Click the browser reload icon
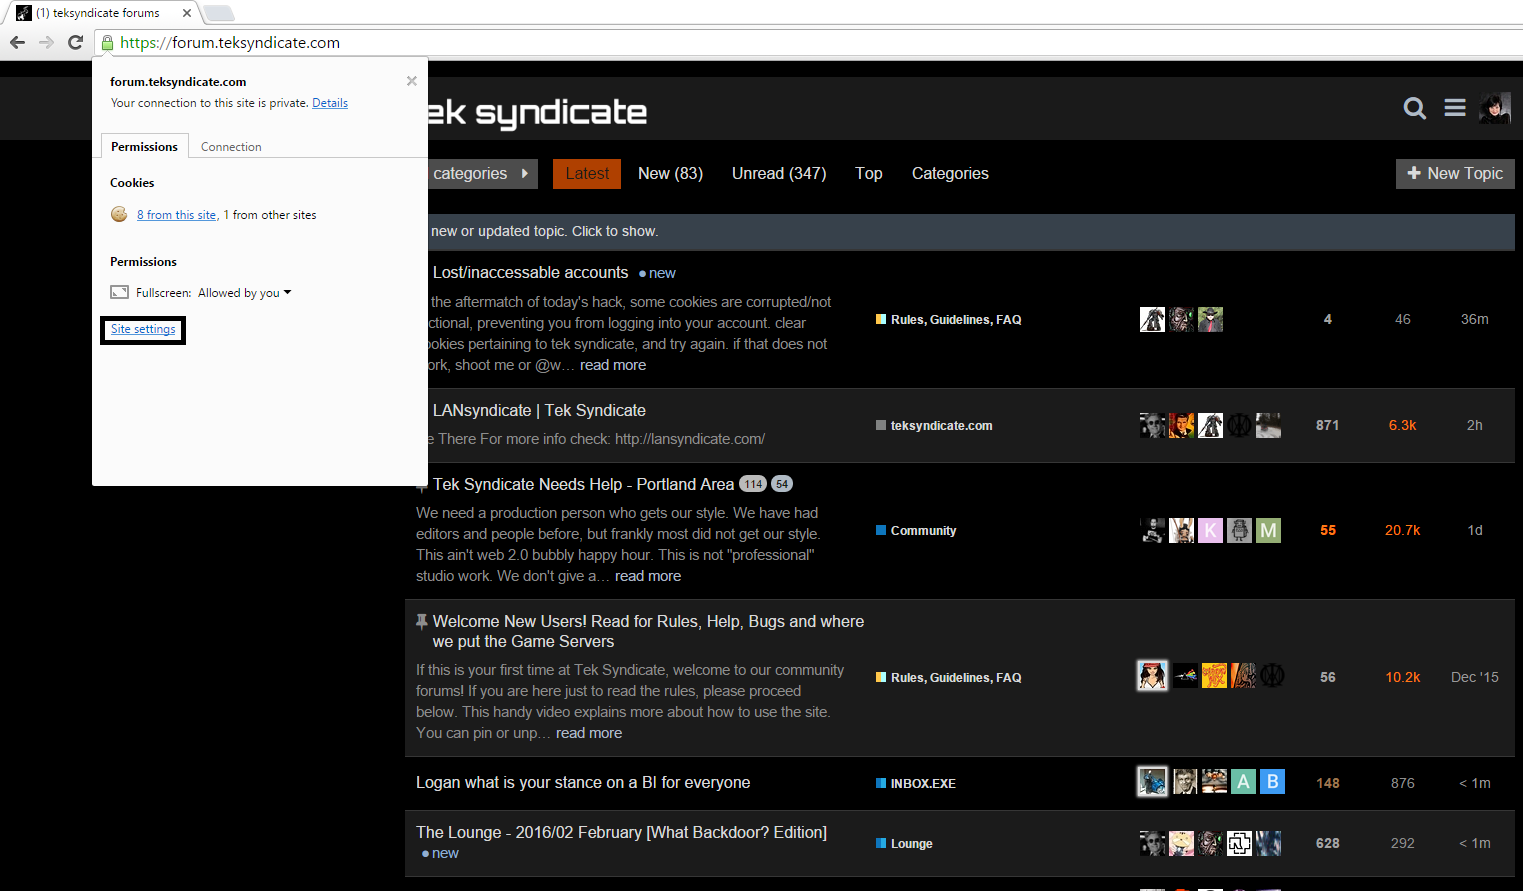1523x891 pixels. (75, 42)
